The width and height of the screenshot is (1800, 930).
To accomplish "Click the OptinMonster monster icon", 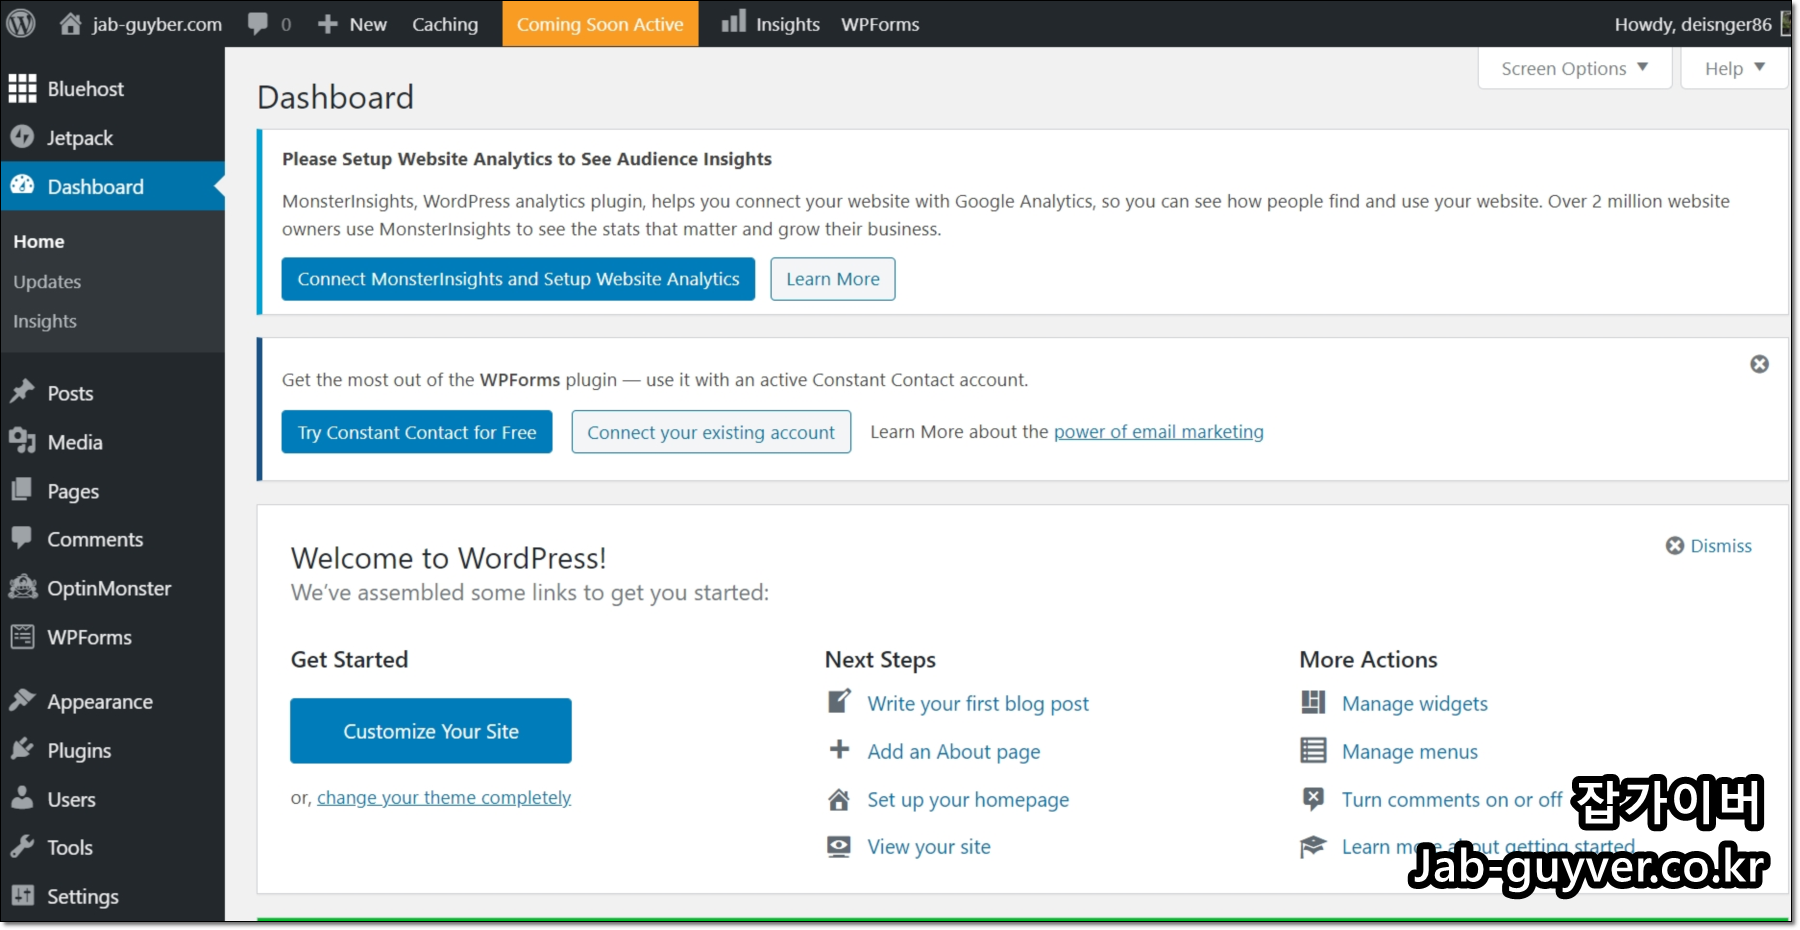I will 22,587.
